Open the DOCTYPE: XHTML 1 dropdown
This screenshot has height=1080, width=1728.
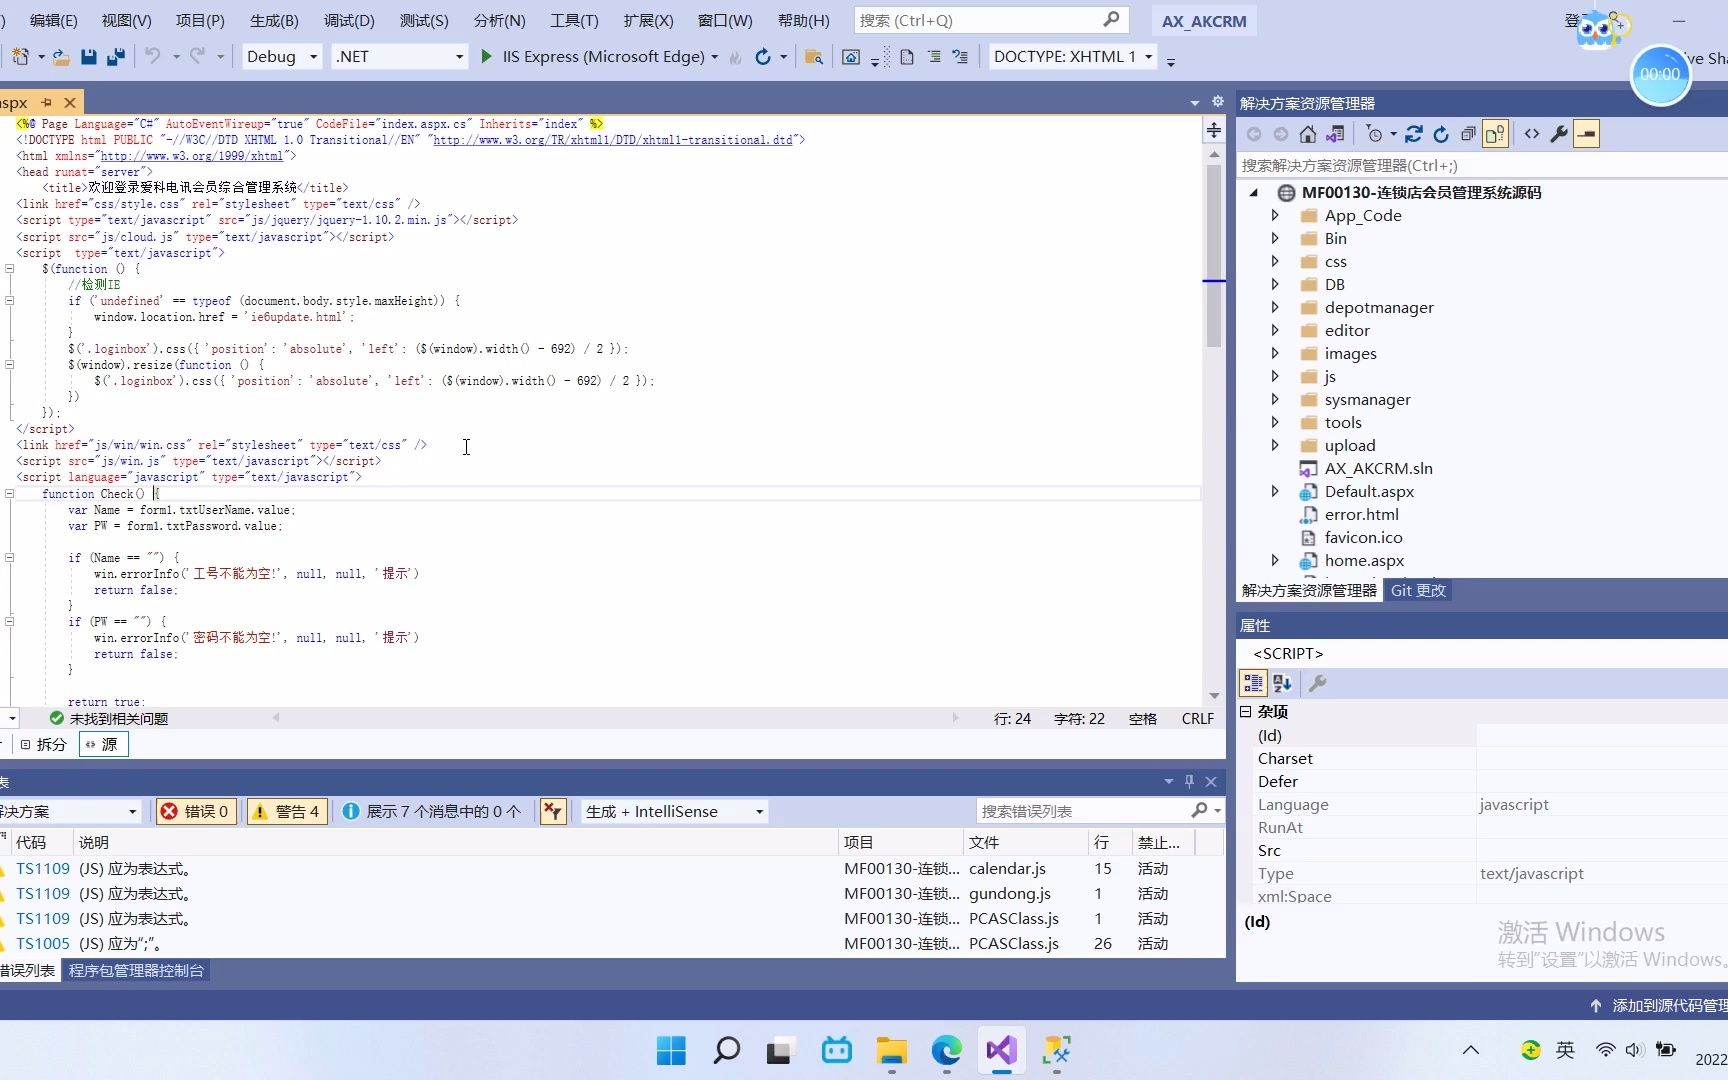(x=1073, y=57)
